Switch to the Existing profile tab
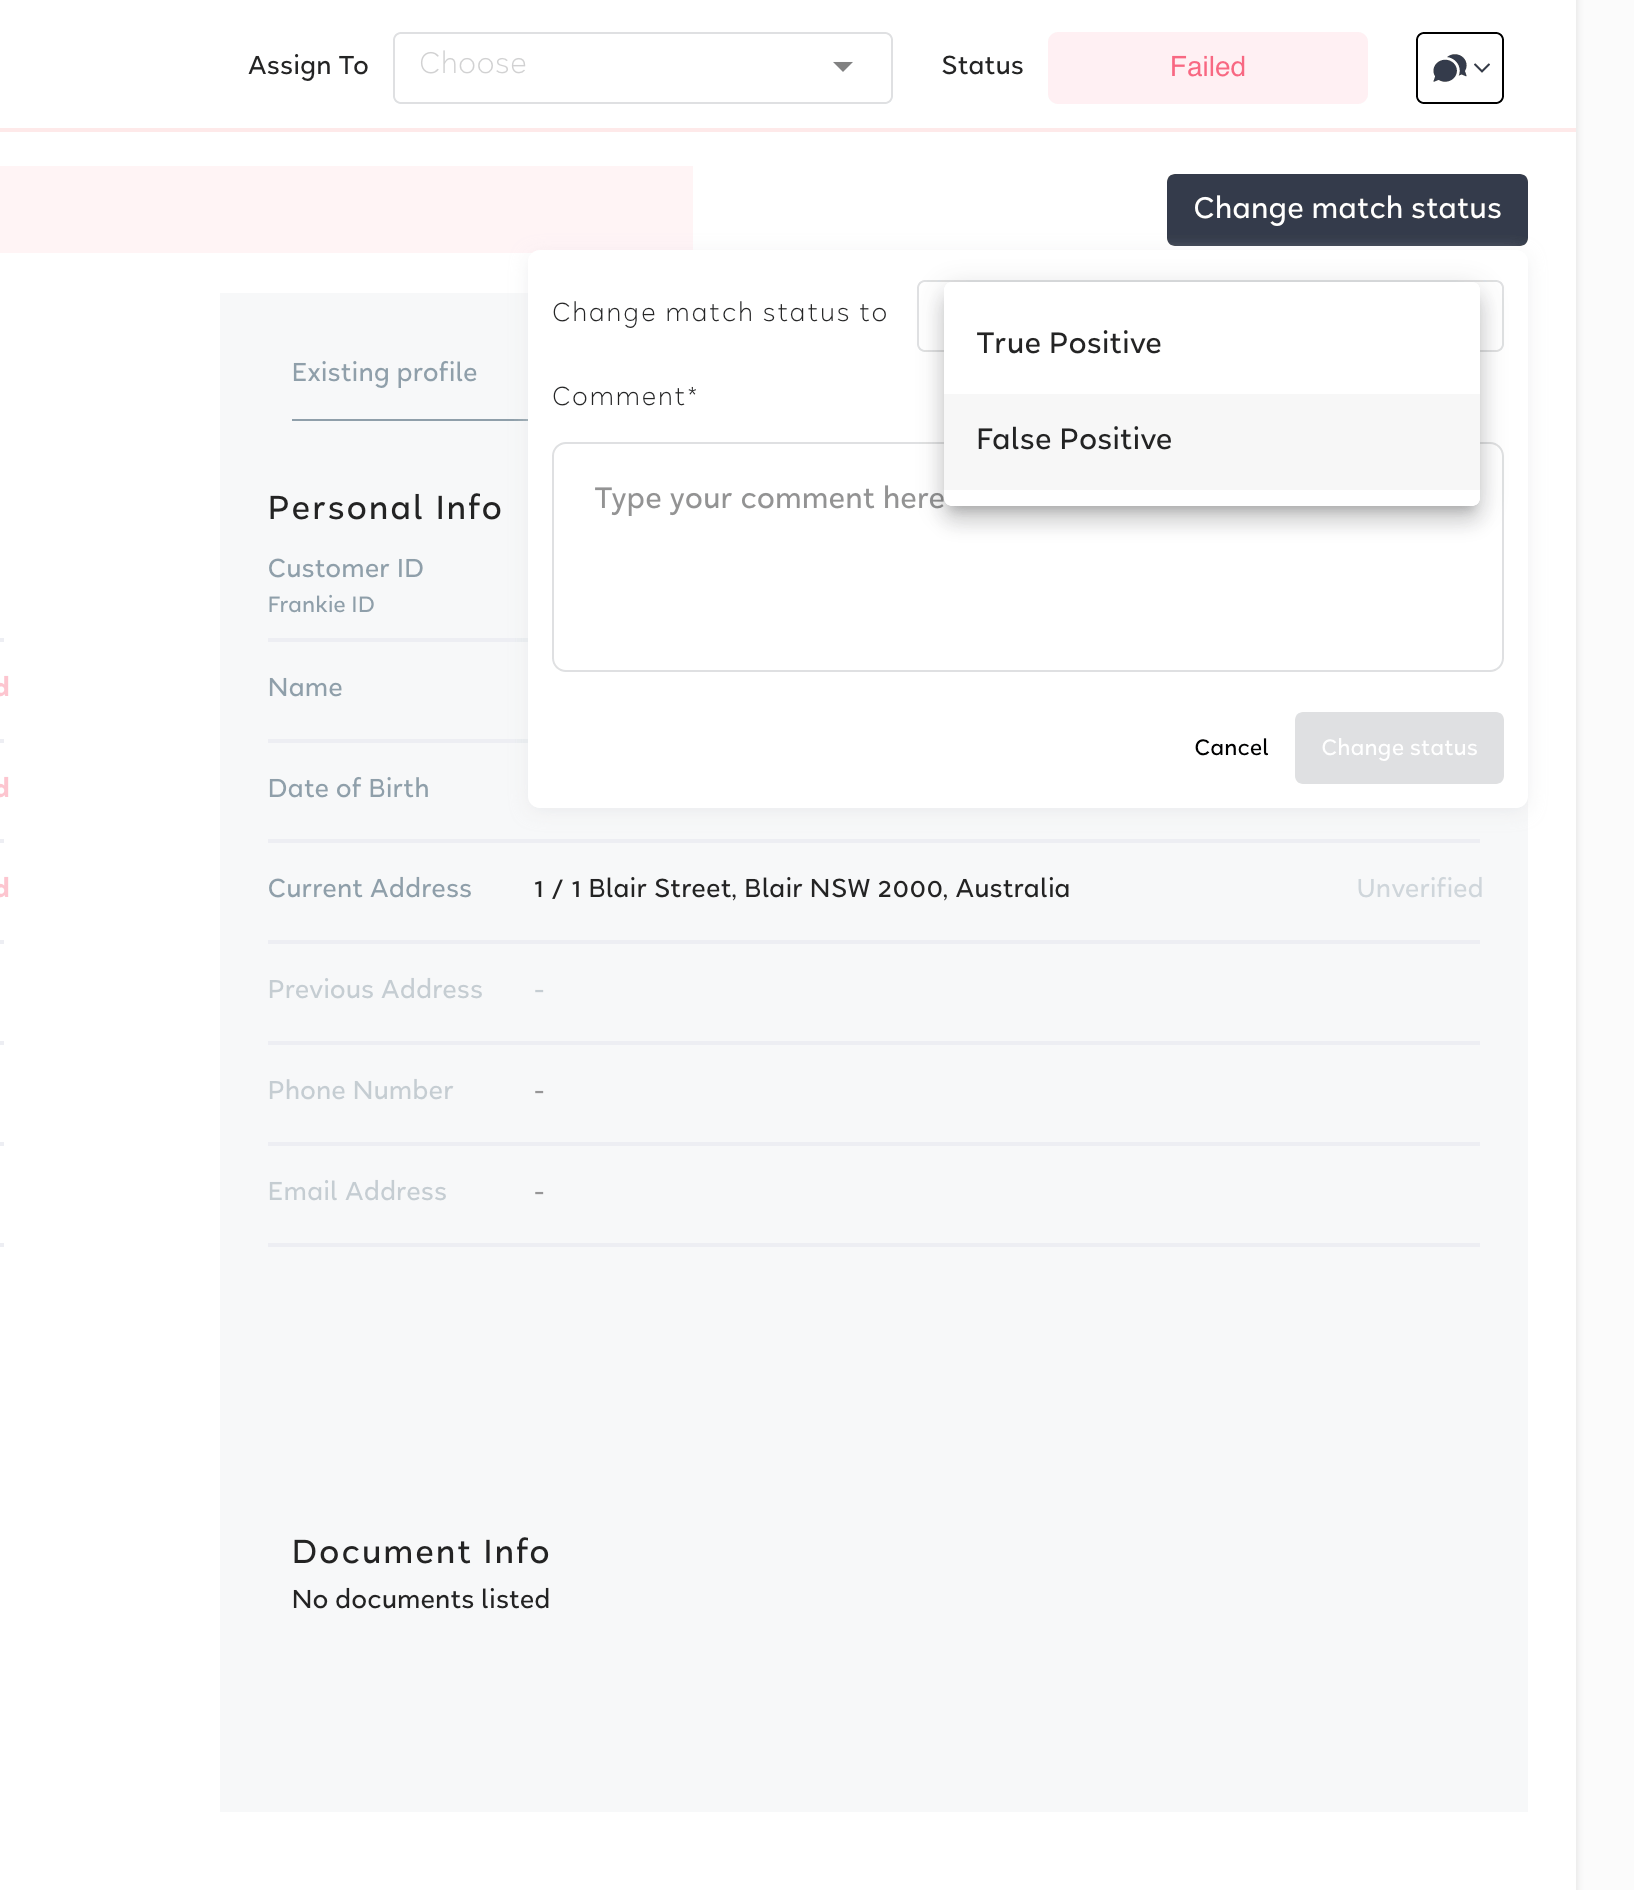The image size is (1634, 1890). [384, 372]
